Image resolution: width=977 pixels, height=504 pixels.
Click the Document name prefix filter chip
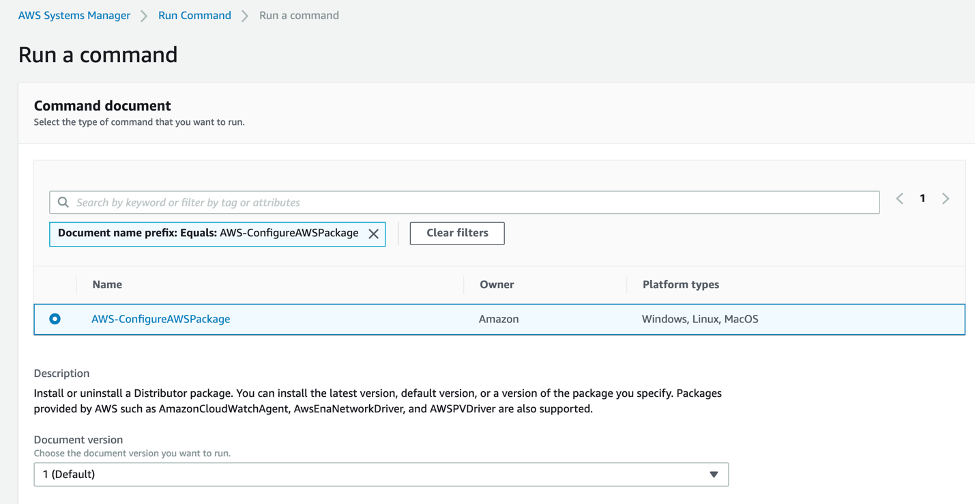[217, 234]
